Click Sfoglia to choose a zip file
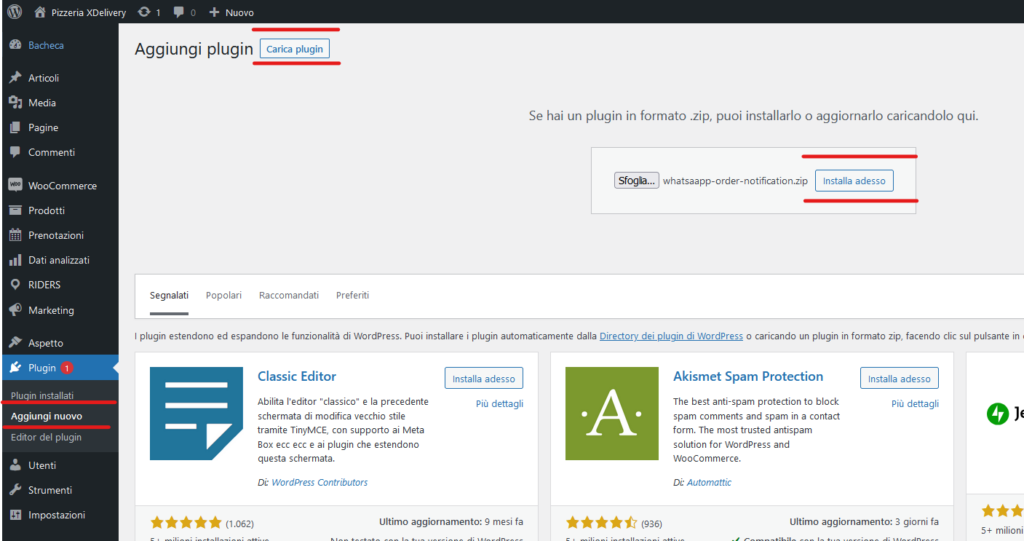 pos(636,180)
